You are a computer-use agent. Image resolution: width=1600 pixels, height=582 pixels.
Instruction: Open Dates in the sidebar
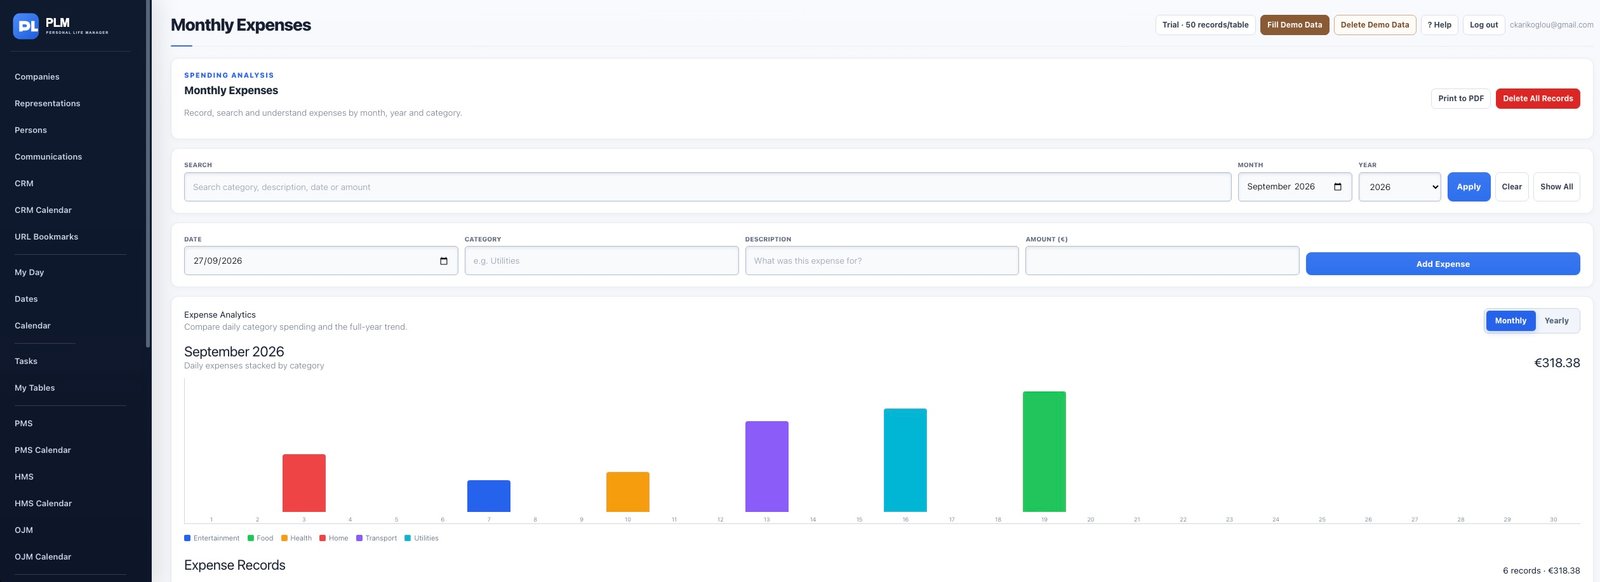tap(26, 299)
